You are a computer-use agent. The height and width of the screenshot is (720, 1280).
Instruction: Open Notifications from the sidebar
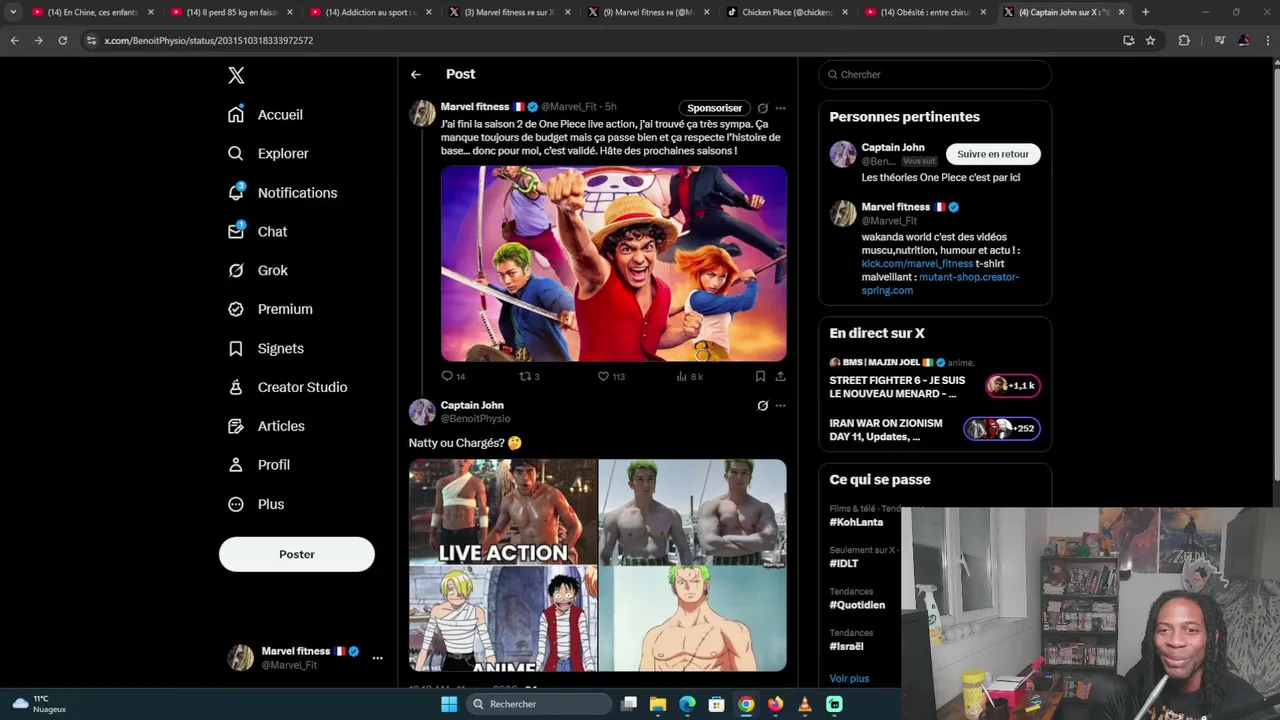[282, 192]
